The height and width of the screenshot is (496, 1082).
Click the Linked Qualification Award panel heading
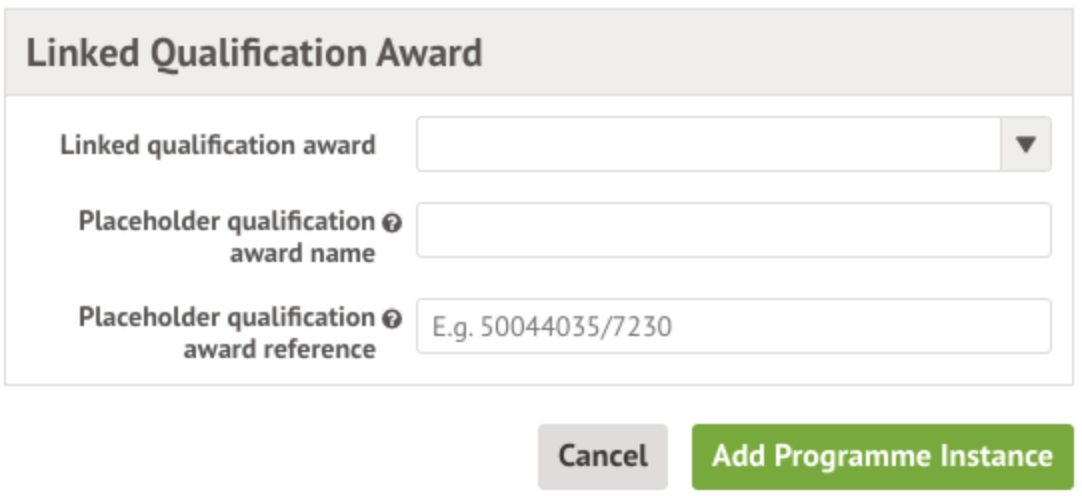[x=254, y=53]
